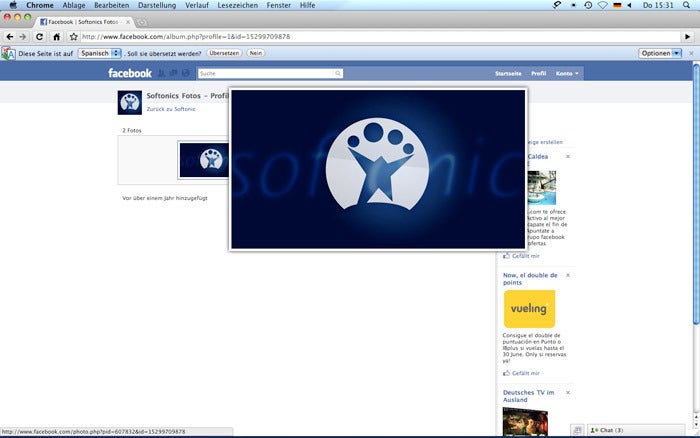
Task: Open the Deutsches TV im Ausland ad title
Action: pyautogui.click(x=528, y=396)
